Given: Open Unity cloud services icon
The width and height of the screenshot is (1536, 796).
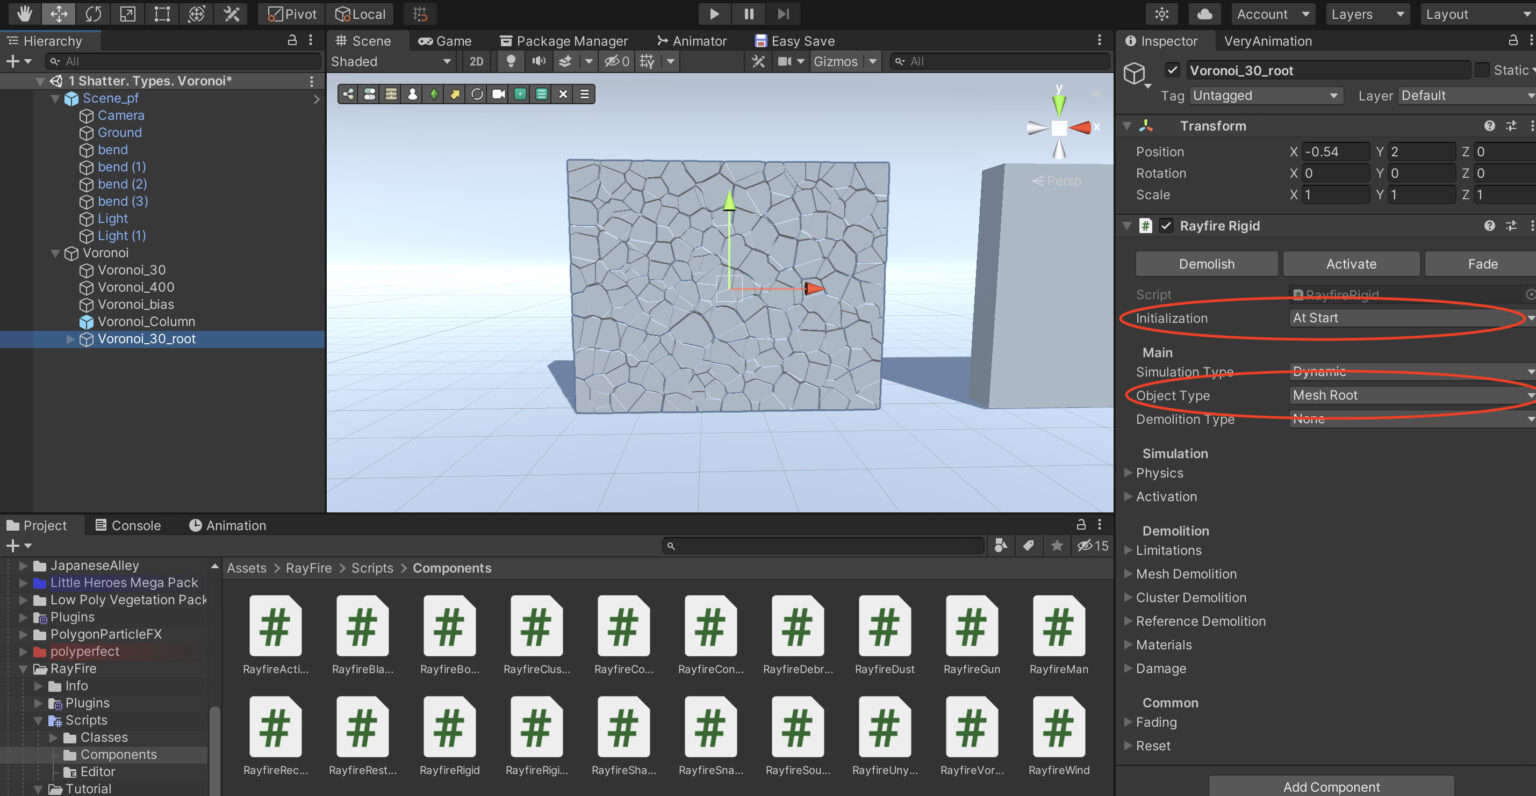Looking at the screenshot, I should pos(1205,14).
